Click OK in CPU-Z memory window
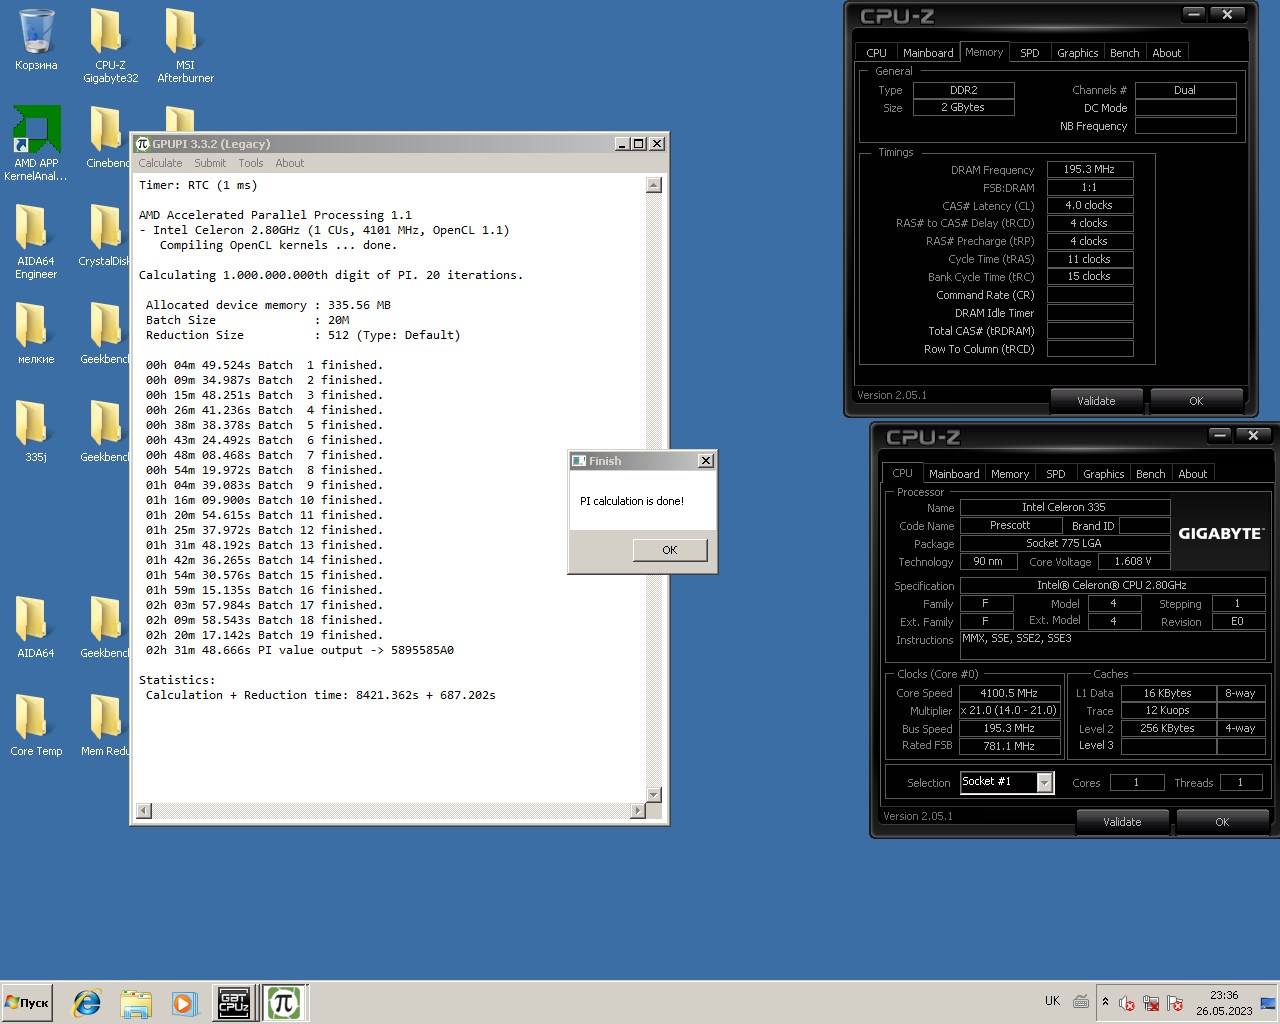The image size is (1280, 1024). coord(1196,401)
